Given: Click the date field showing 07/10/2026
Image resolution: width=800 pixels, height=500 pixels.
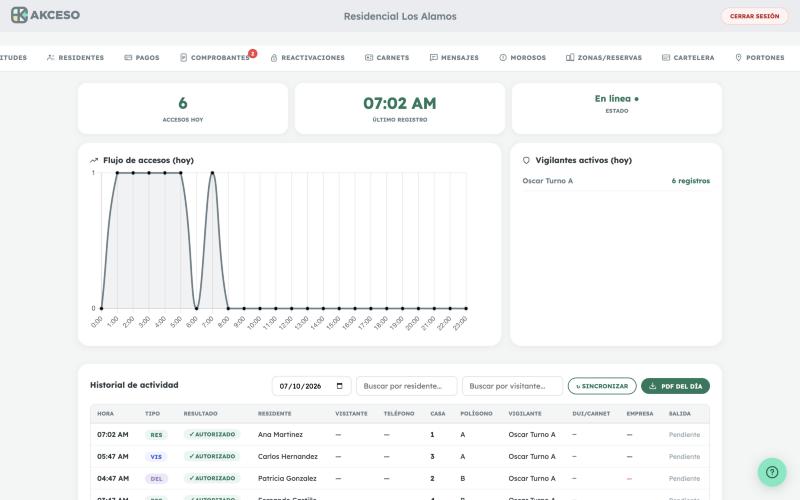Looking at the screenshot, I should click(x=311, y=386).
